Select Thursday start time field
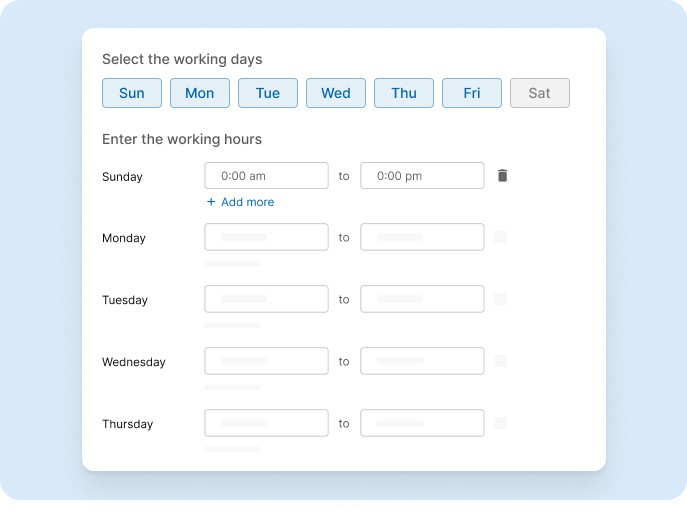Screen dimensions: 687x515 click(x=266, y=423)
